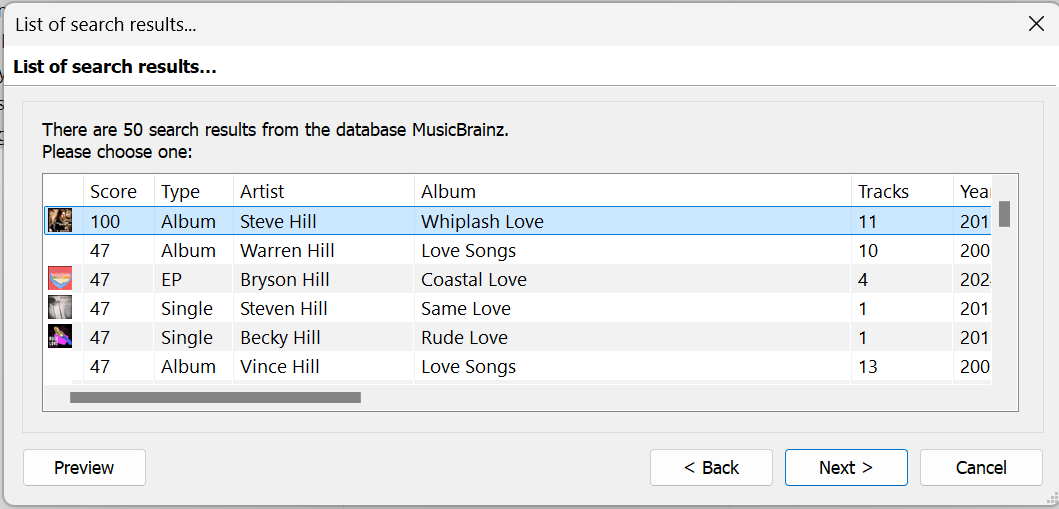This screenshot has height=509, width=1059.
Task: Click the Preview button
Action: click(x=84, y=467)
